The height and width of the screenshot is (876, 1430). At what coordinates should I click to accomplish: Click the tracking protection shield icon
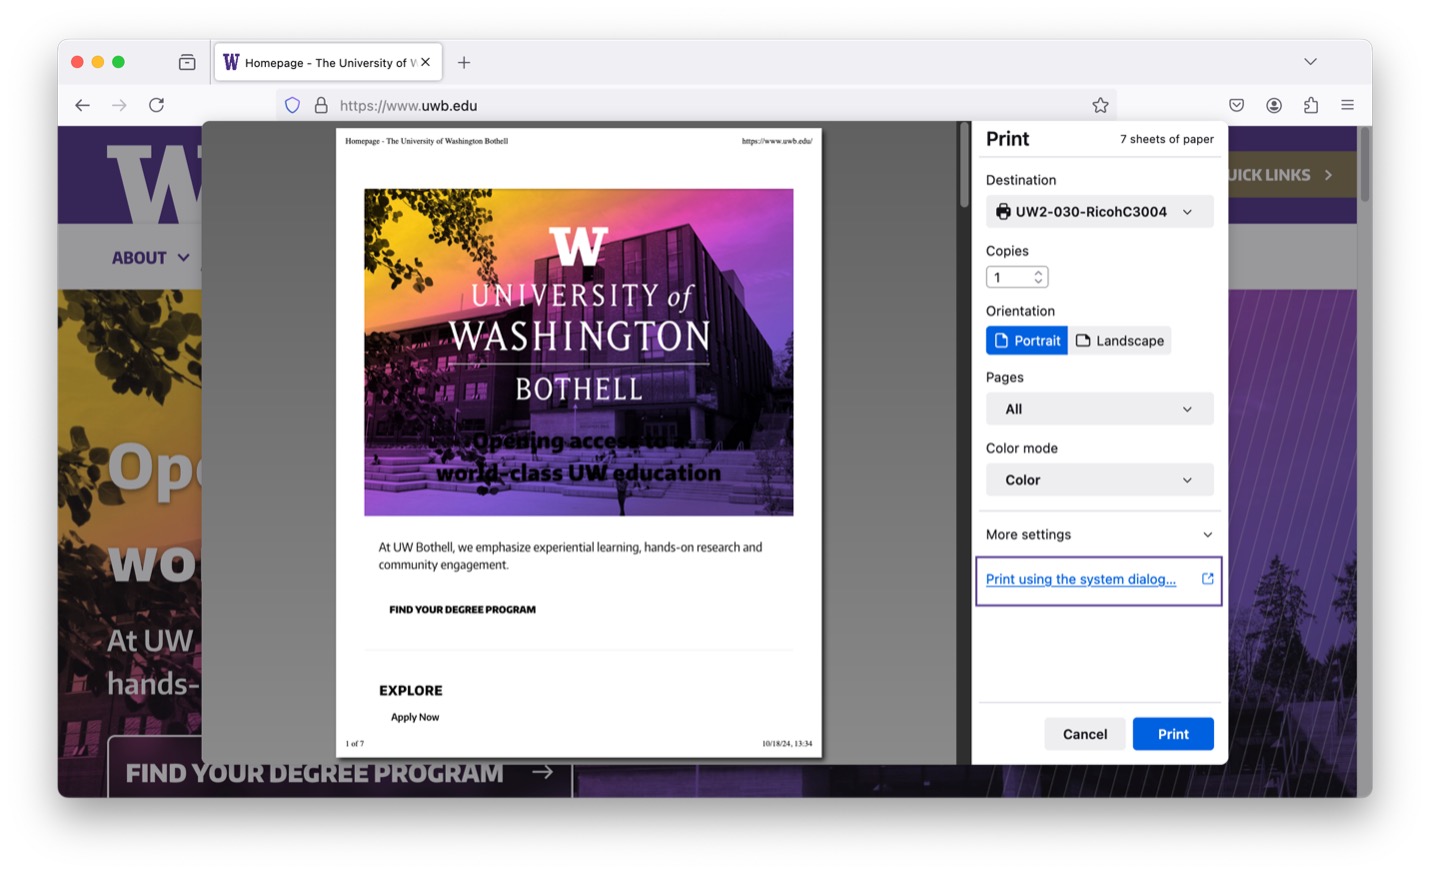pos(292,105)
